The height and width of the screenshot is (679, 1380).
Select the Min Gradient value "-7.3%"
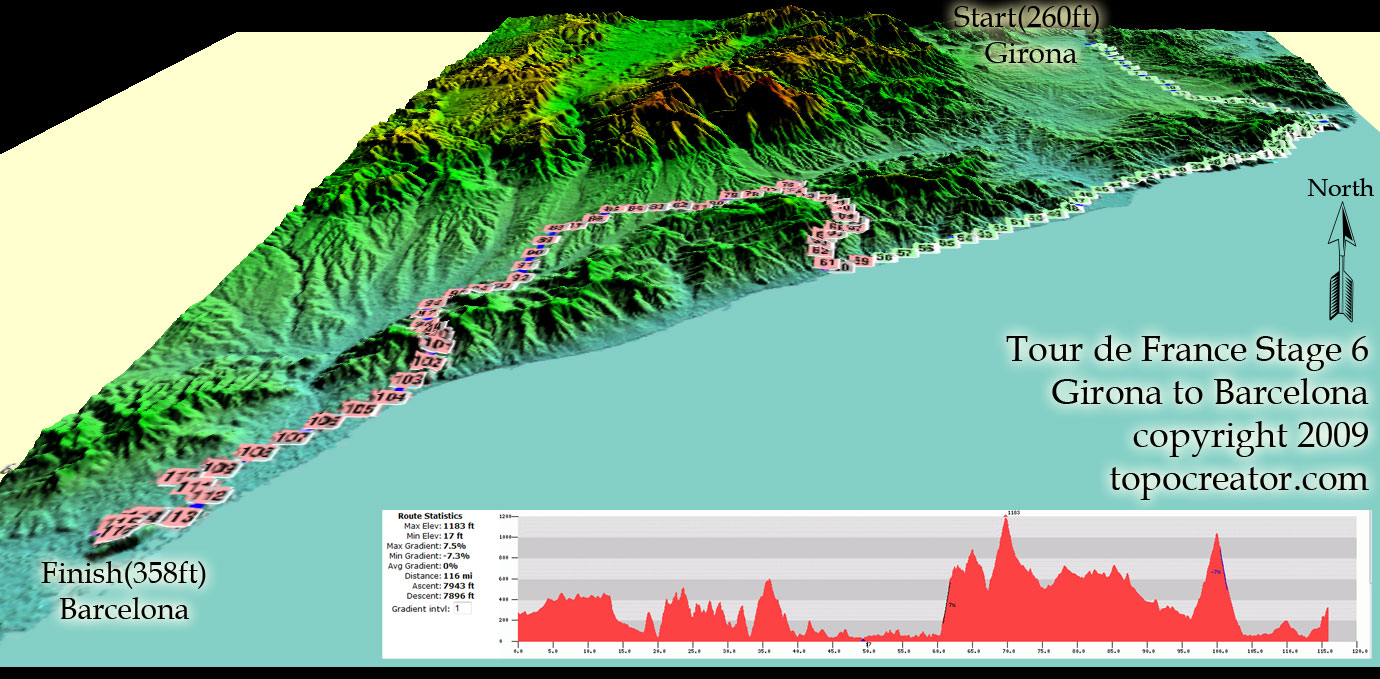coord(456,556)
